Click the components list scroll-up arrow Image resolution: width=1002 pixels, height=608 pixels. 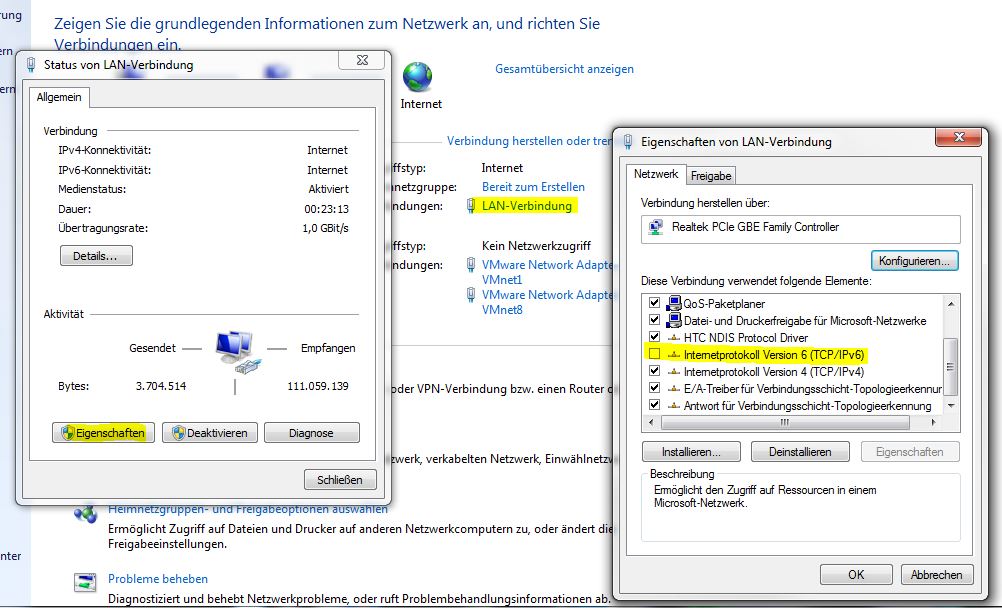click(x=951, y=303)
